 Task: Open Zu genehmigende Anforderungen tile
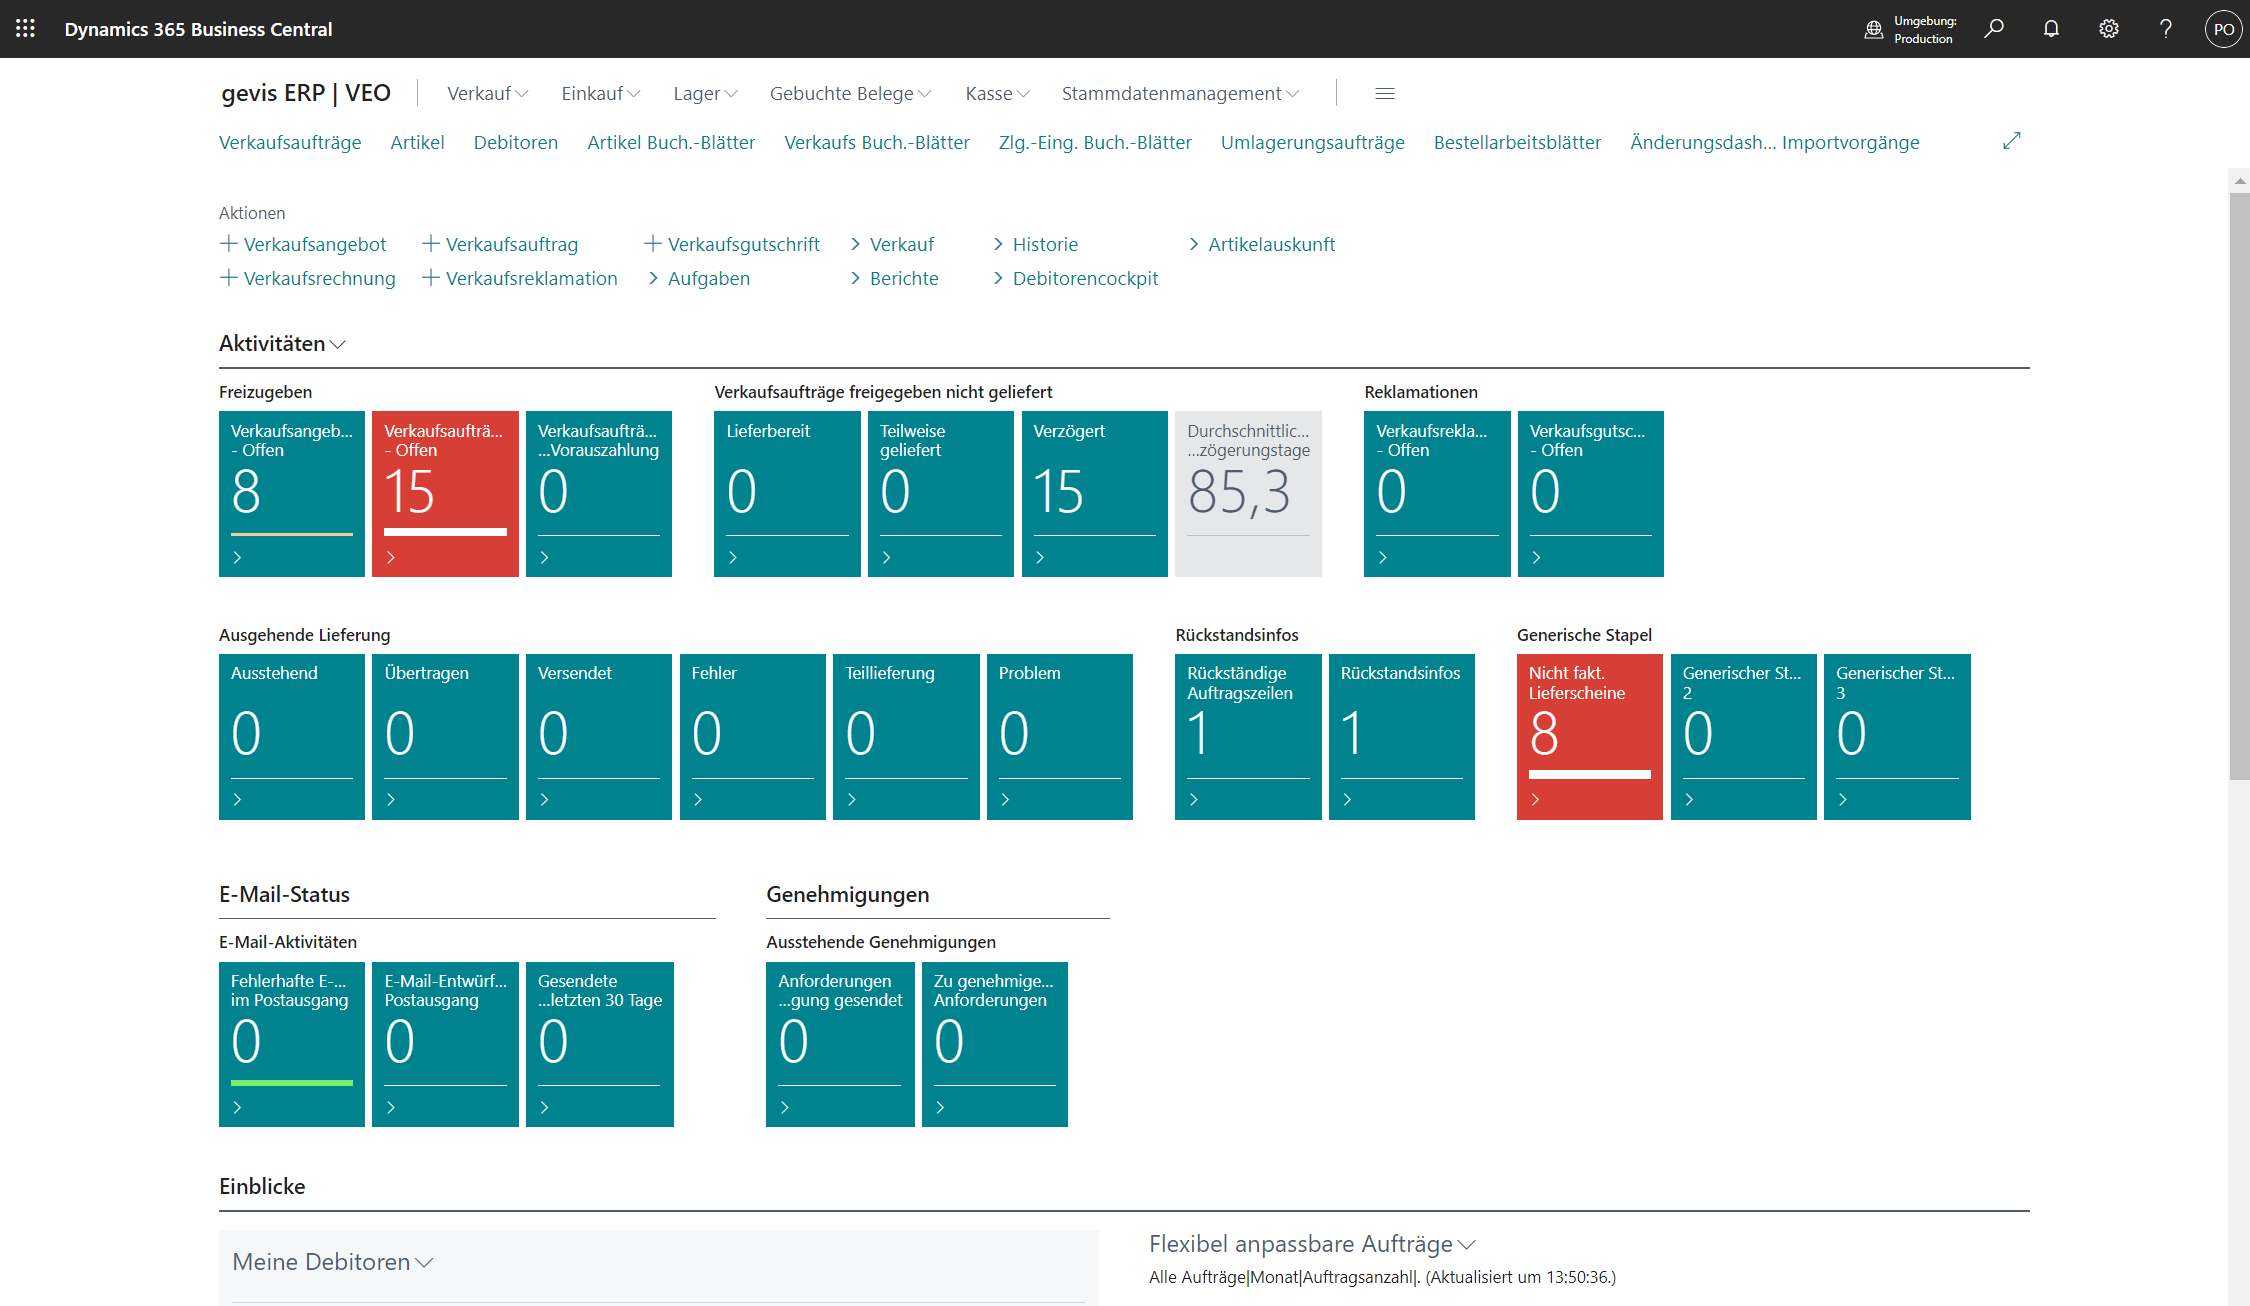point(995,1044)
